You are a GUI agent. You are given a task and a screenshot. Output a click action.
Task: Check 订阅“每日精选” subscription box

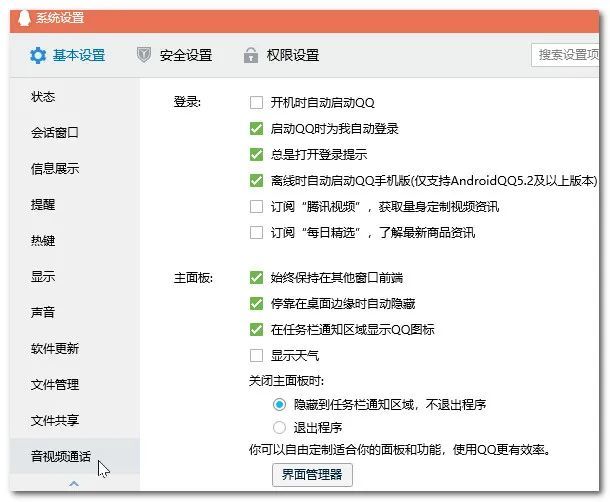(256, 232)
